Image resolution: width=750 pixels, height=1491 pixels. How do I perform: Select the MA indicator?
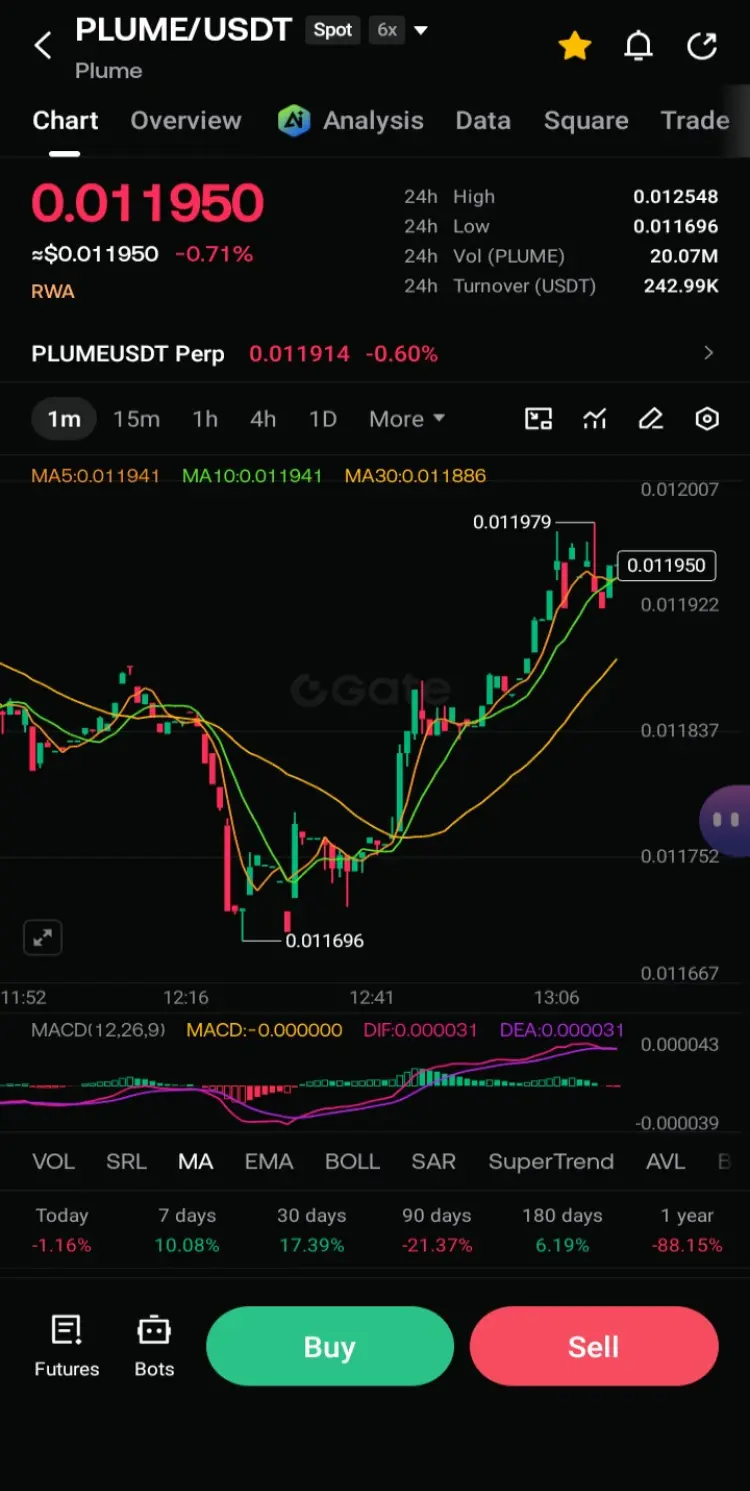tap(196, 1162)
